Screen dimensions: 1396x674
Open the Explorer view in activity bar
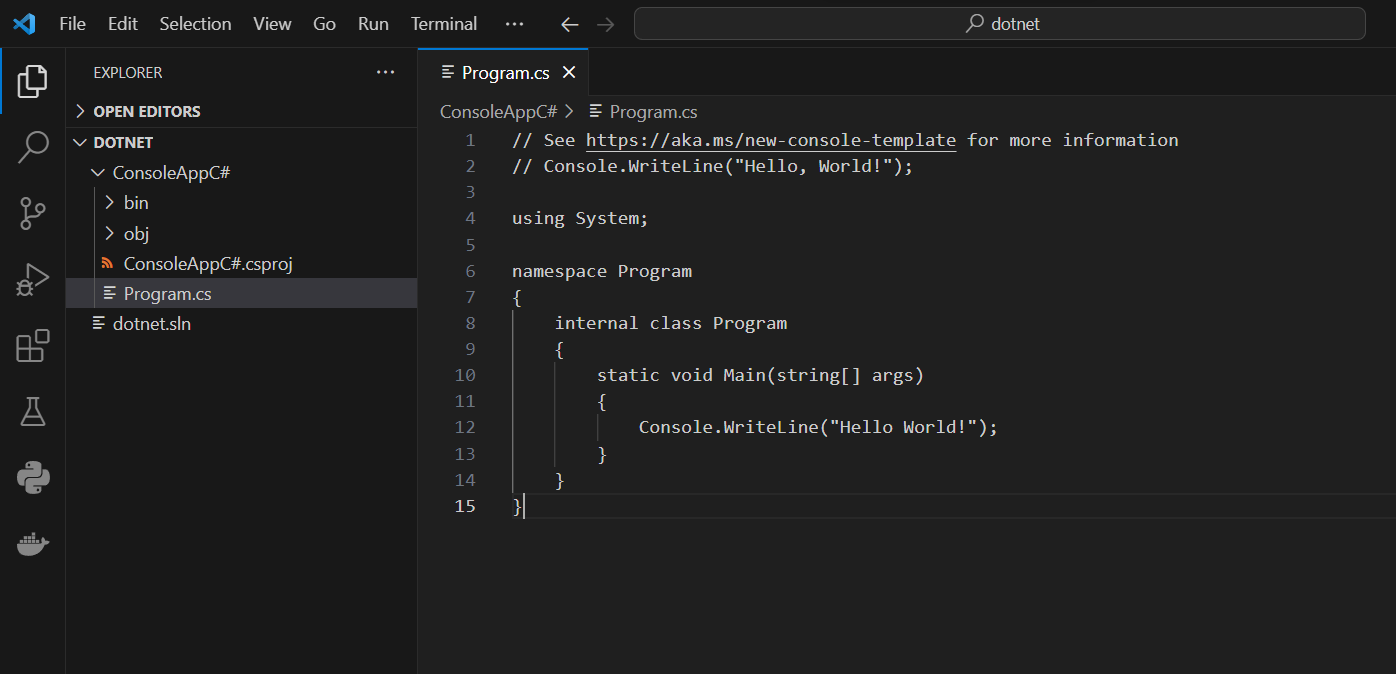tap(32, 81)
